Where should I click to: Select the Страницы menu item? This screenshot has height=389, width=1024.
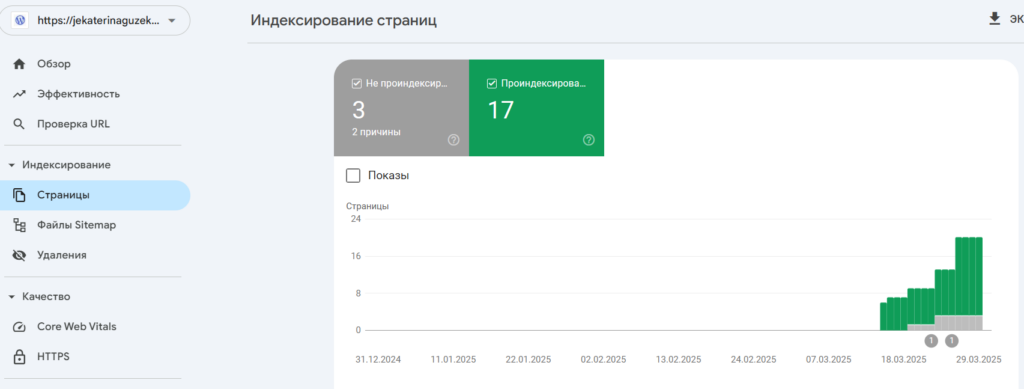click(95, 195)
